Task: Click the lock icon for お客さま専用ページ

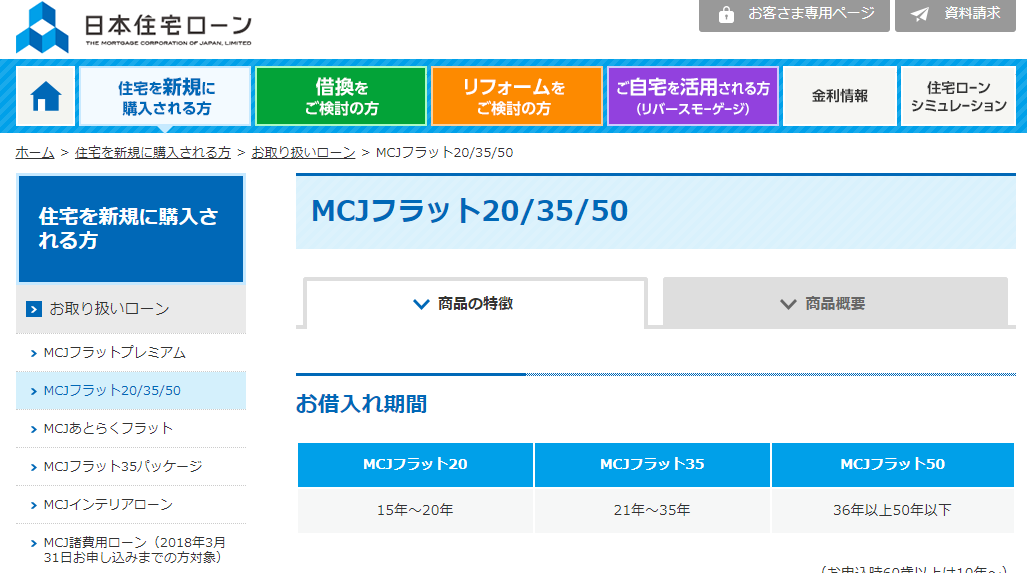Action: coord(726,14)
